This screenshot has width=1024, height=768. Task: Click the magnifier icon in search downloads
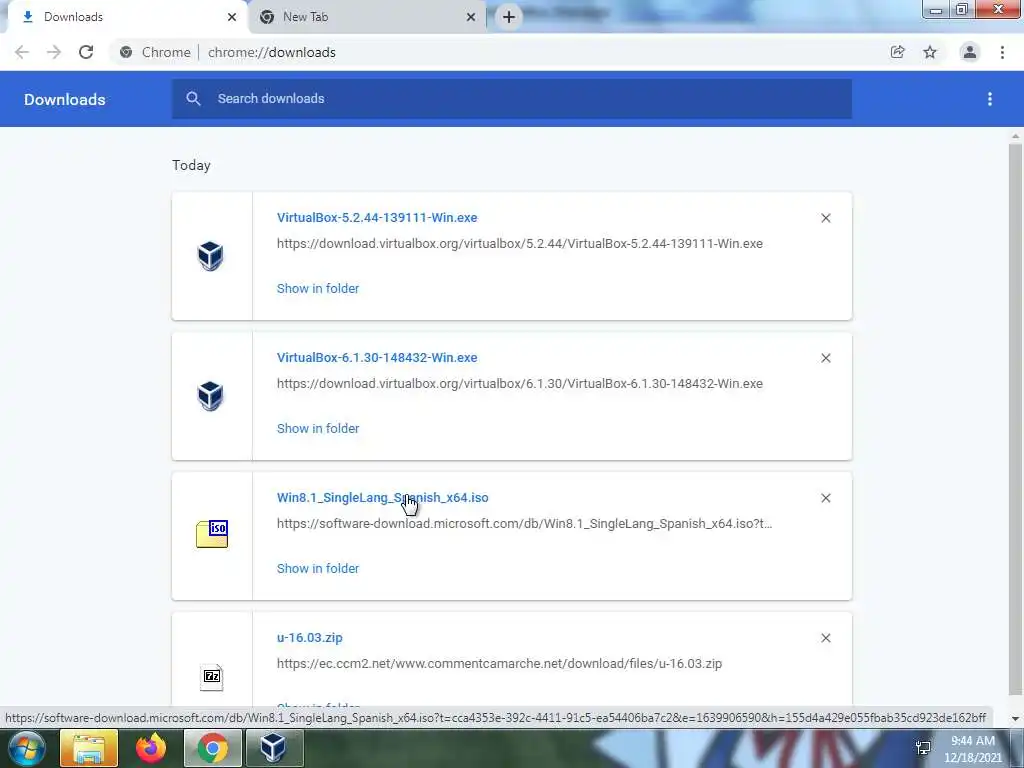[x=193, y=99]
